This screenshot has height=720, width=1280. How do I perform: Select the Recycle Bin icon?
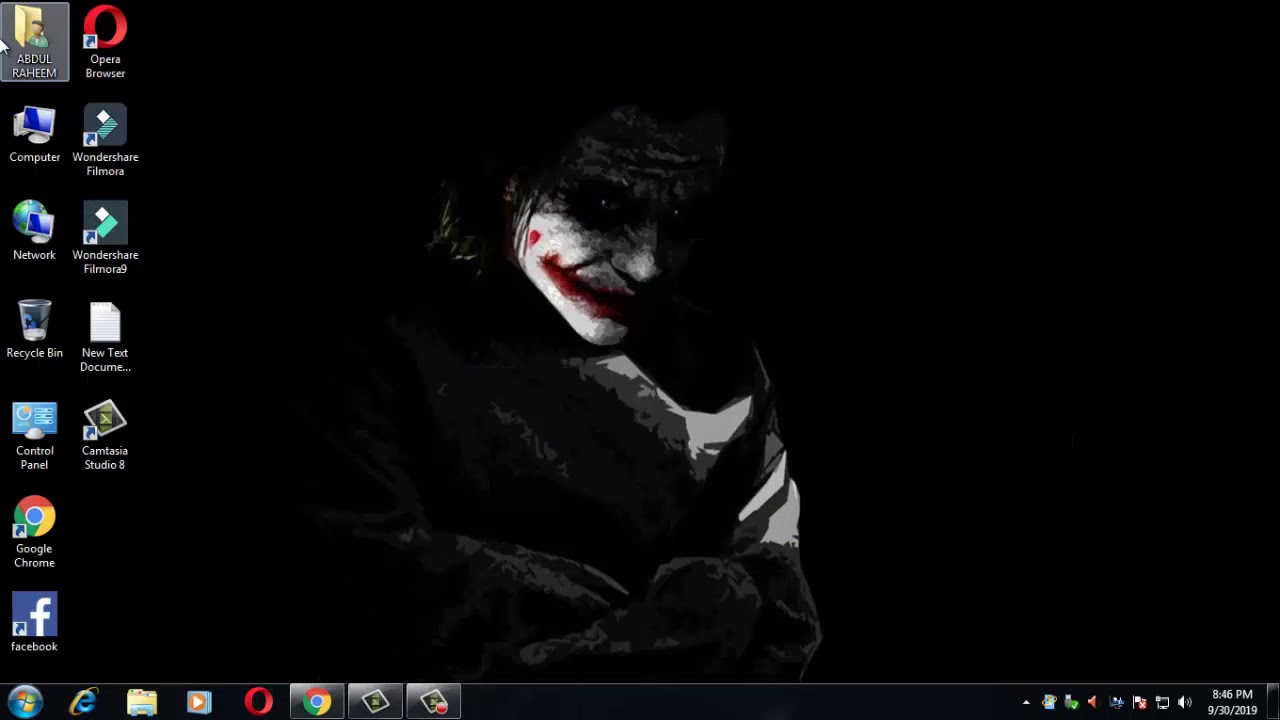point(34,329)
